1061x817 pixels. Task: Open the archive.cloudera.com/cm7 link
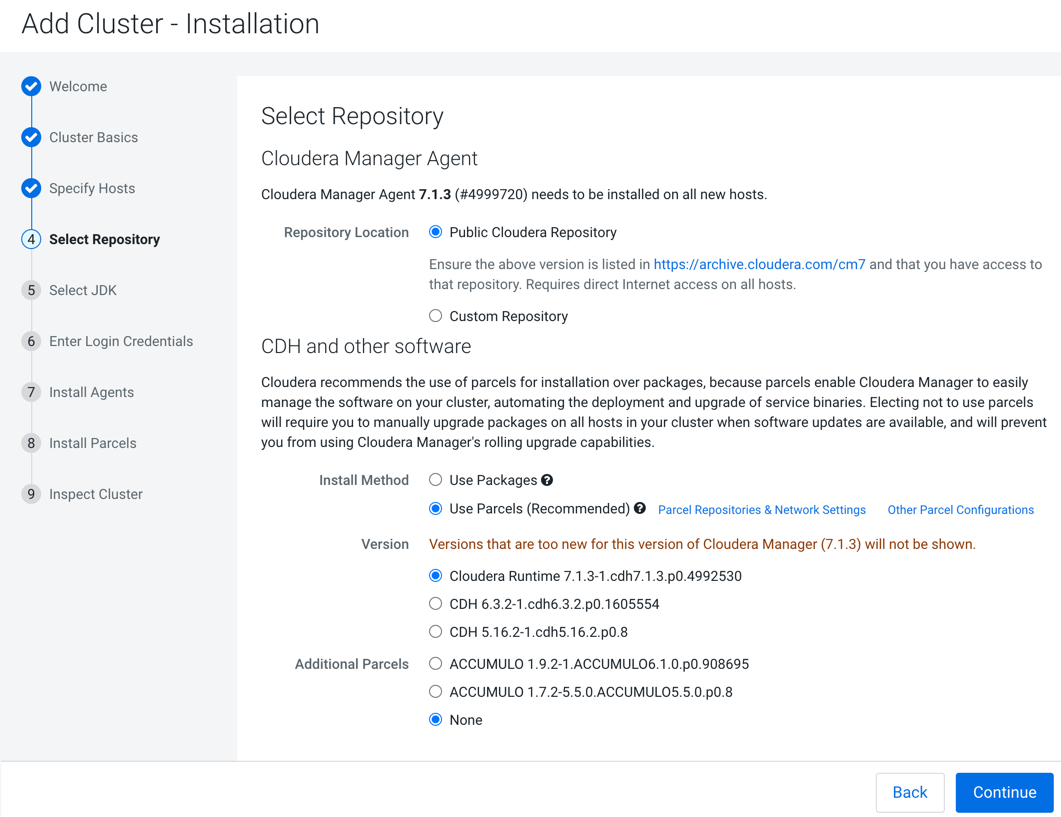(759, 265)
